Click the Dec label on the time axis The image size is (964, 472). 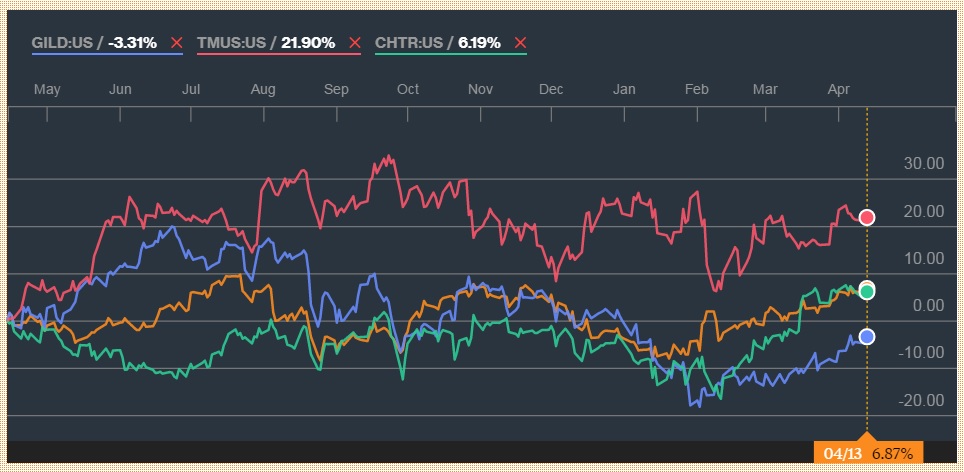pos(551,89)
